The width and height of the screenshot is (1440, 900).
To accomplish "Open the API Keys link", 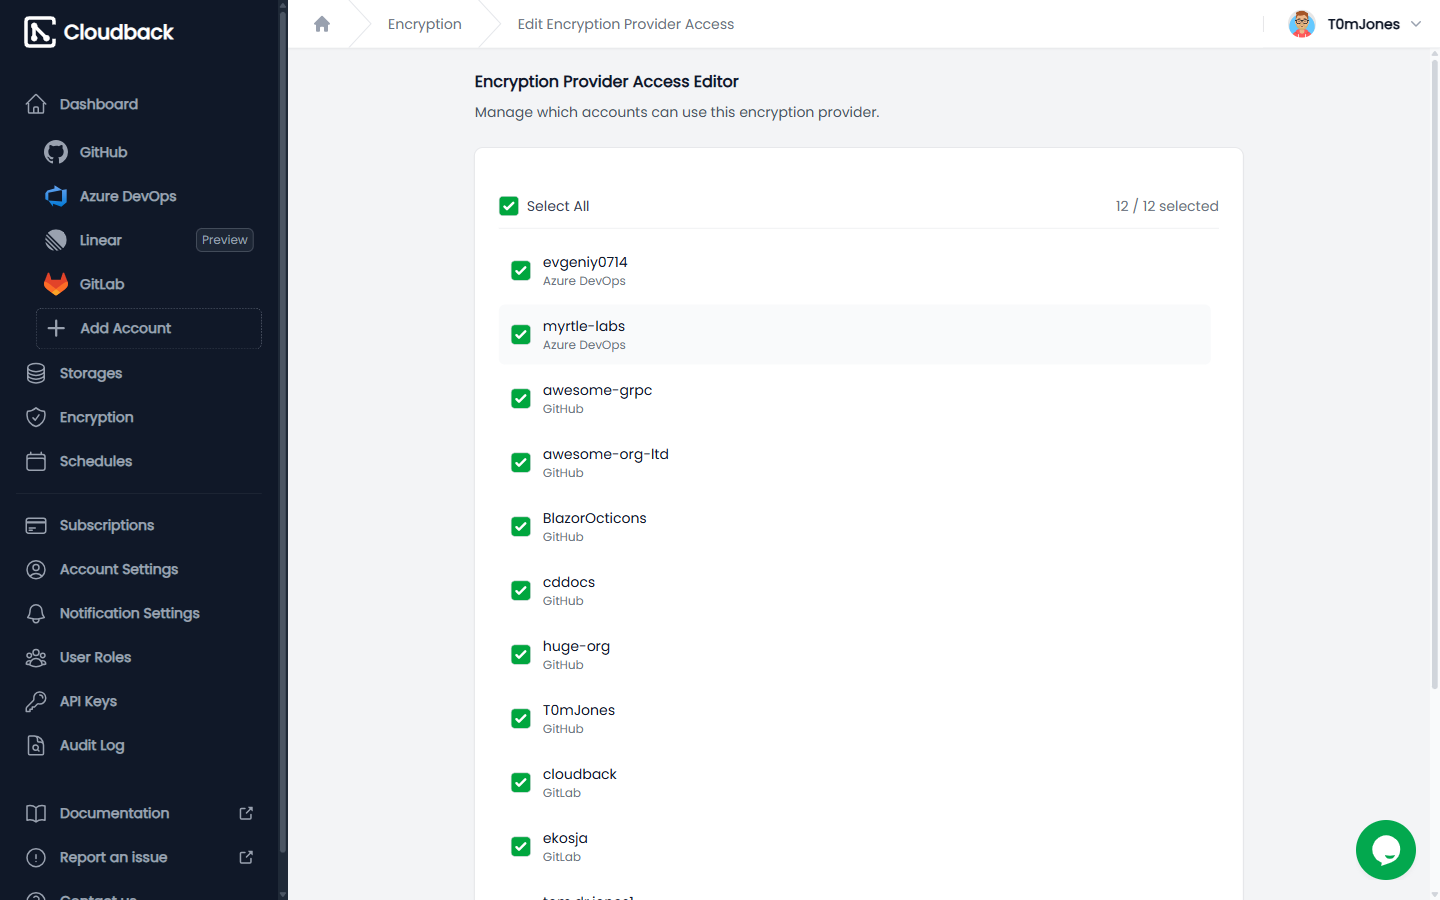I will [139, 701].
